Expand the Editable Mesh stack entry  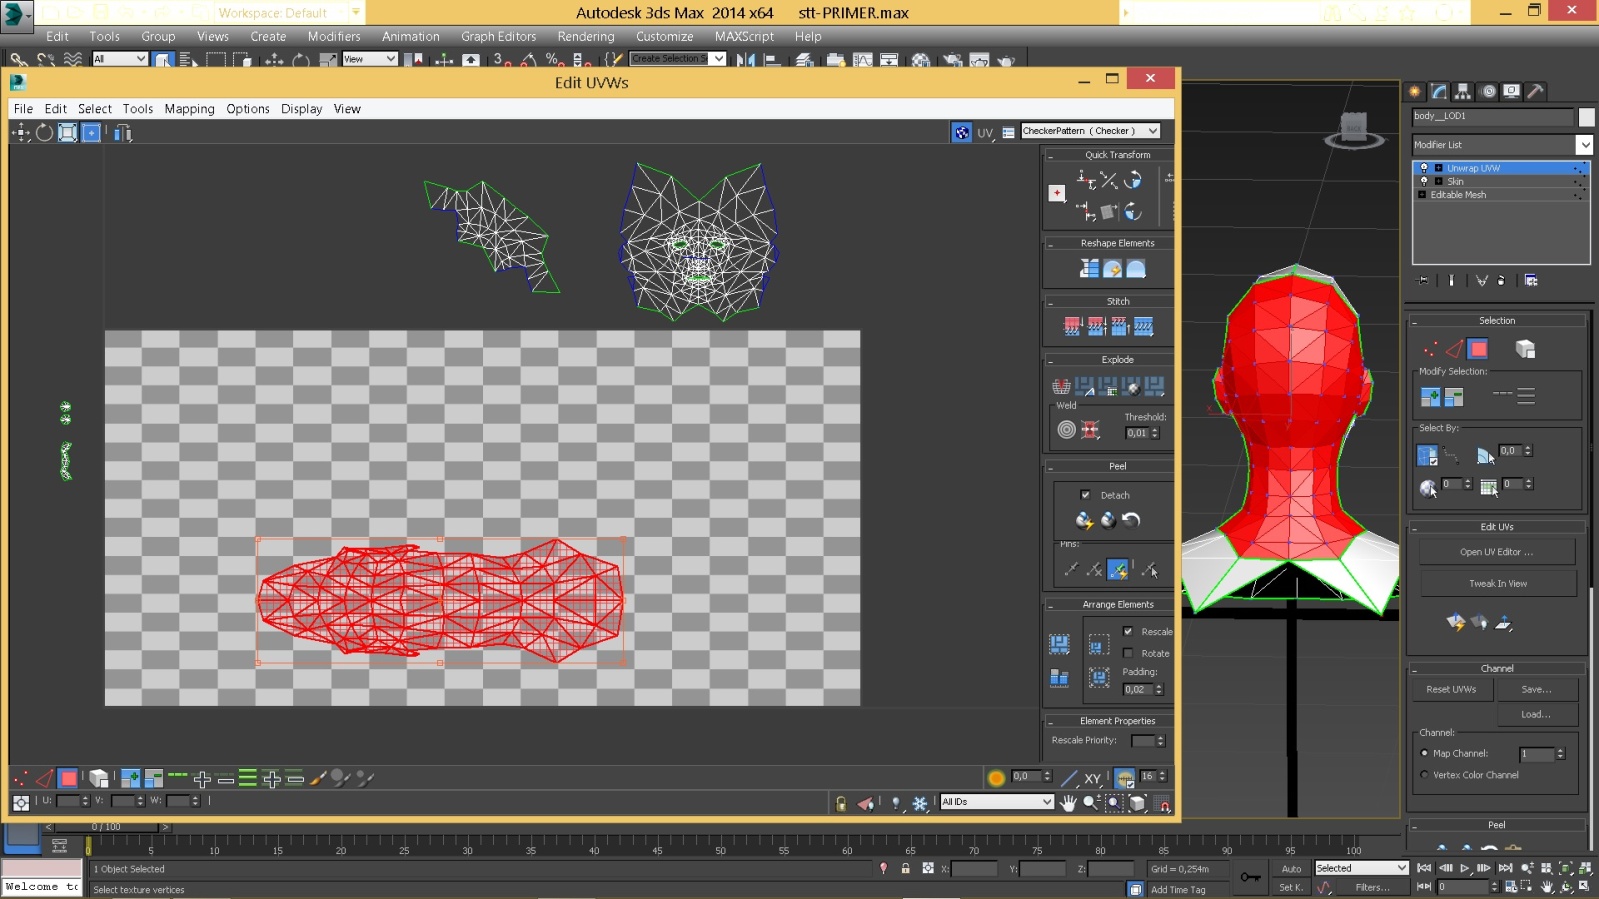tap(1422, 195)
